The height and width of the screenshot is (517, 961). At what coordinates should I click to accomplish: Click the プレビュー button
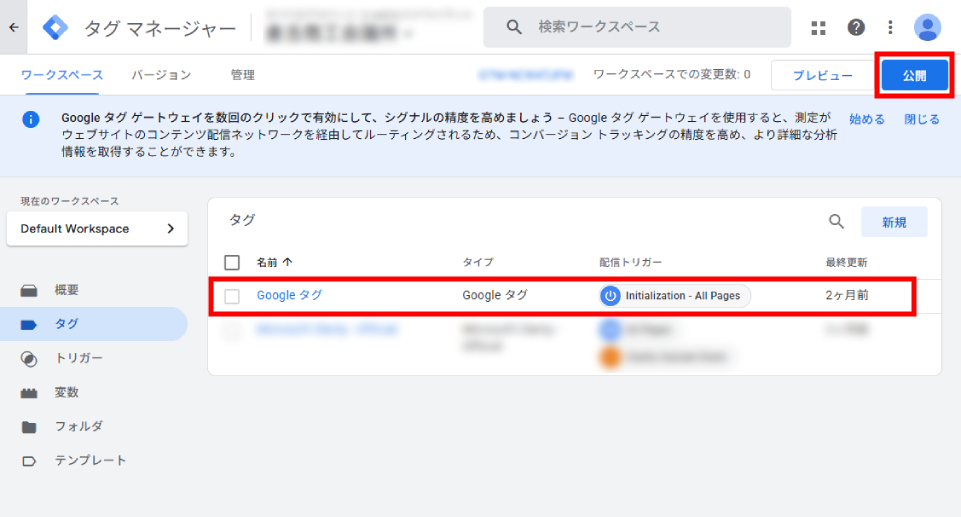click(823, 76)
